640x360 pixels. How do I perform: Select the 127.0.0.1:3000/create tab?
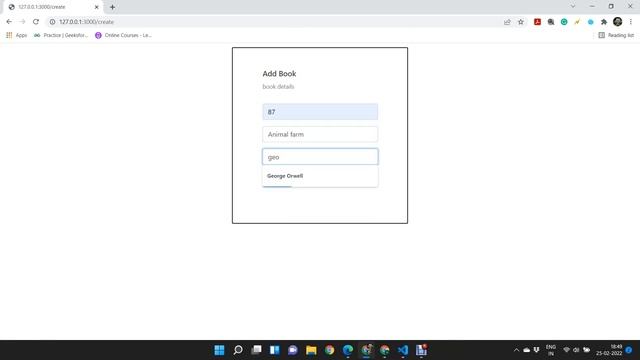[52, 7]
